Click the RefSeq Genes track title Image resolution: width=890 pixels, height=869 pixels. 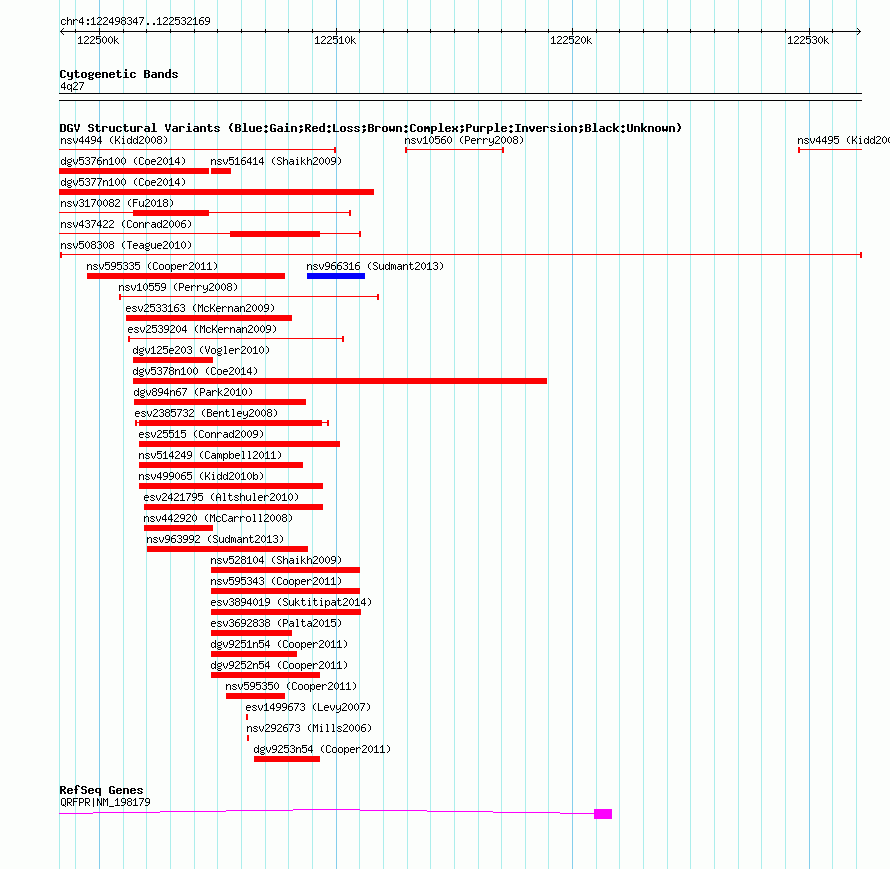click(x=101, y=790)
